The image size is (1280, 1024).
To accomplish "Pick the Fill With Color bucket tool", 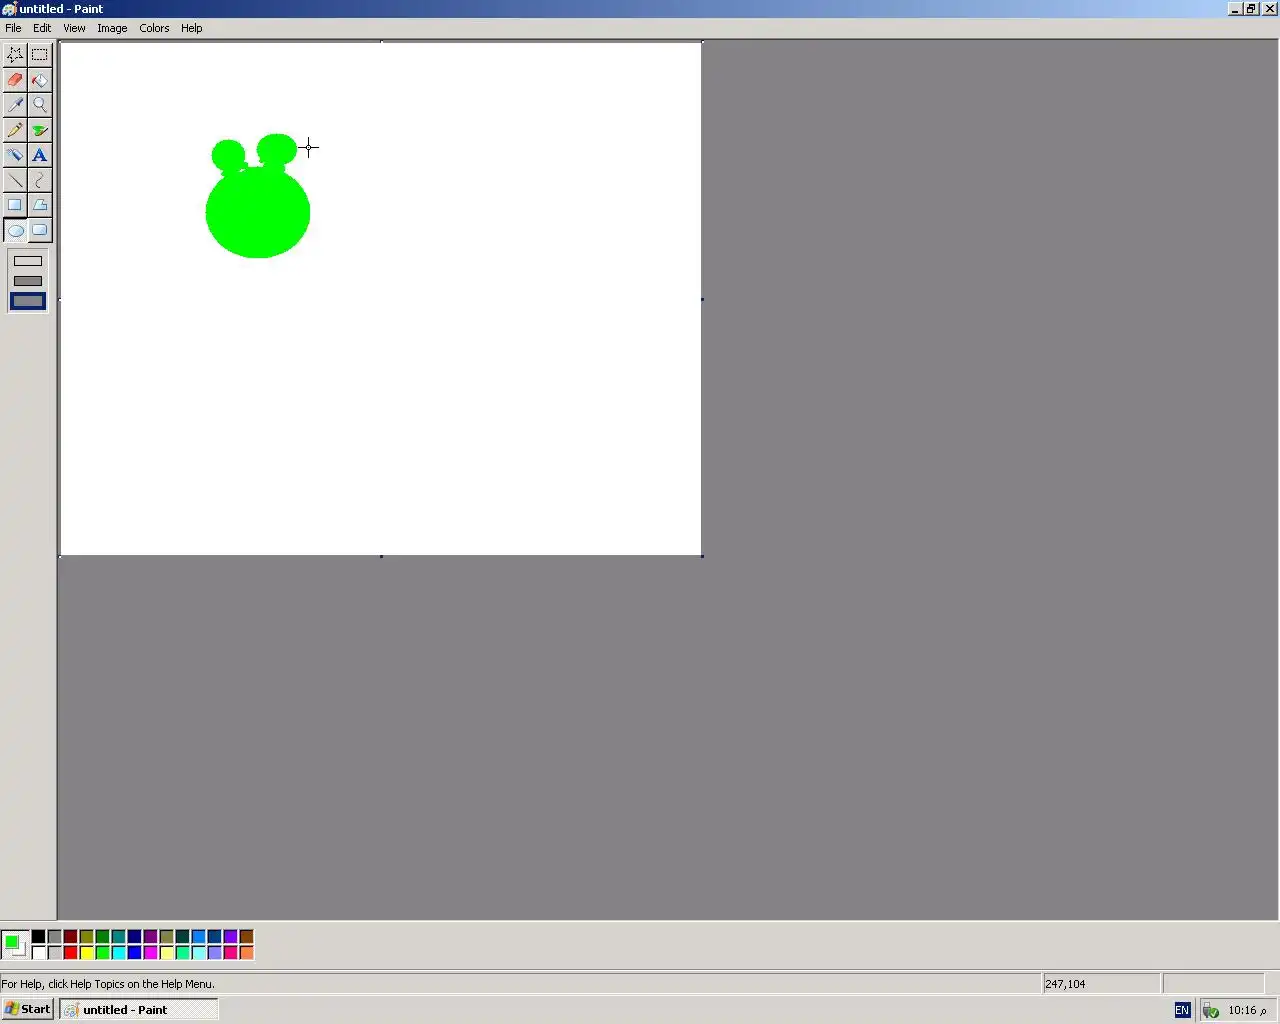I will click(40, 80).
